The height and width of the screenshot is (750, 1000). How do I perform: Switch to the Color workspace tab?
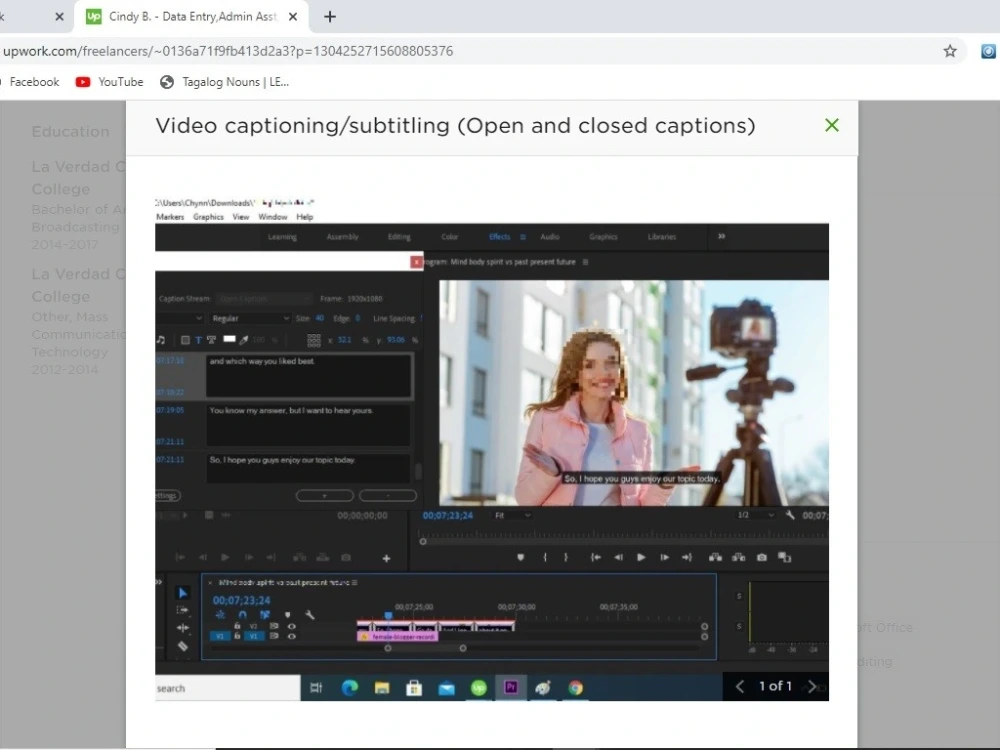pyautogui.click(x=450, y=237)
